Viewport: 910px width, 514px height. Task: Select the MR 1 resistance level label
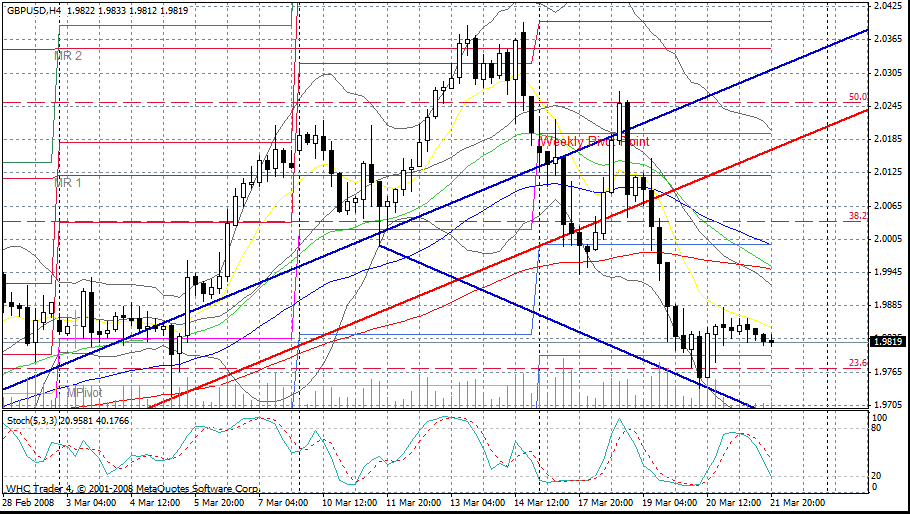tap(68, 183)
